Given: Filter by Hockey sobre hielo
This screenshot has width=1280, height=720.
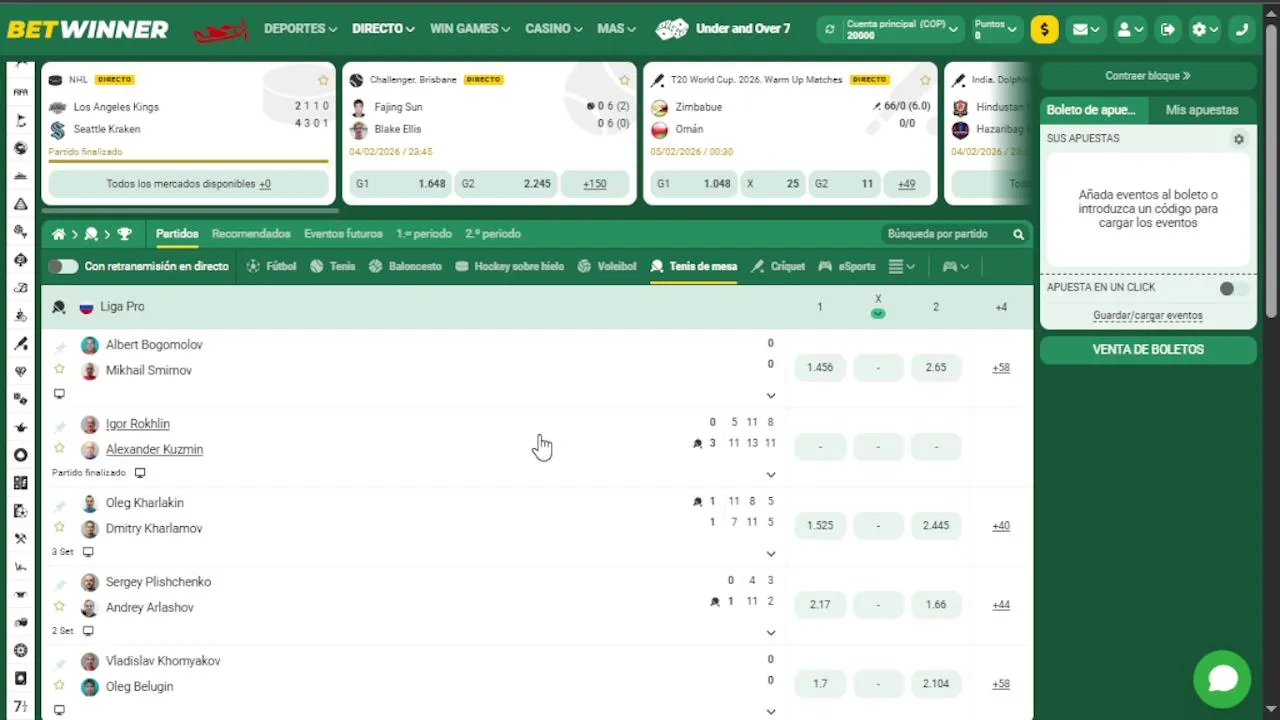Looking at the screenshot, I should tap(510, 266).
